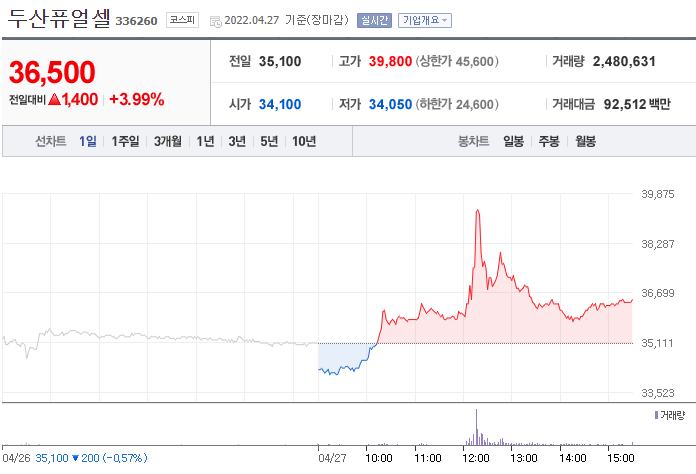Click the 12:00 time axis label

pyautogui.click(x=475, y=458)
